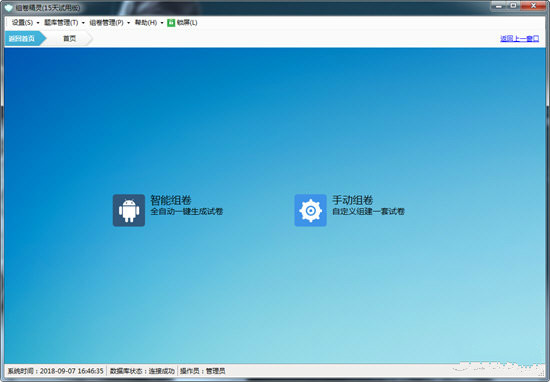Minimize the 组卷精灵 window
Screen dimensions: 550x382
point(499,6)
